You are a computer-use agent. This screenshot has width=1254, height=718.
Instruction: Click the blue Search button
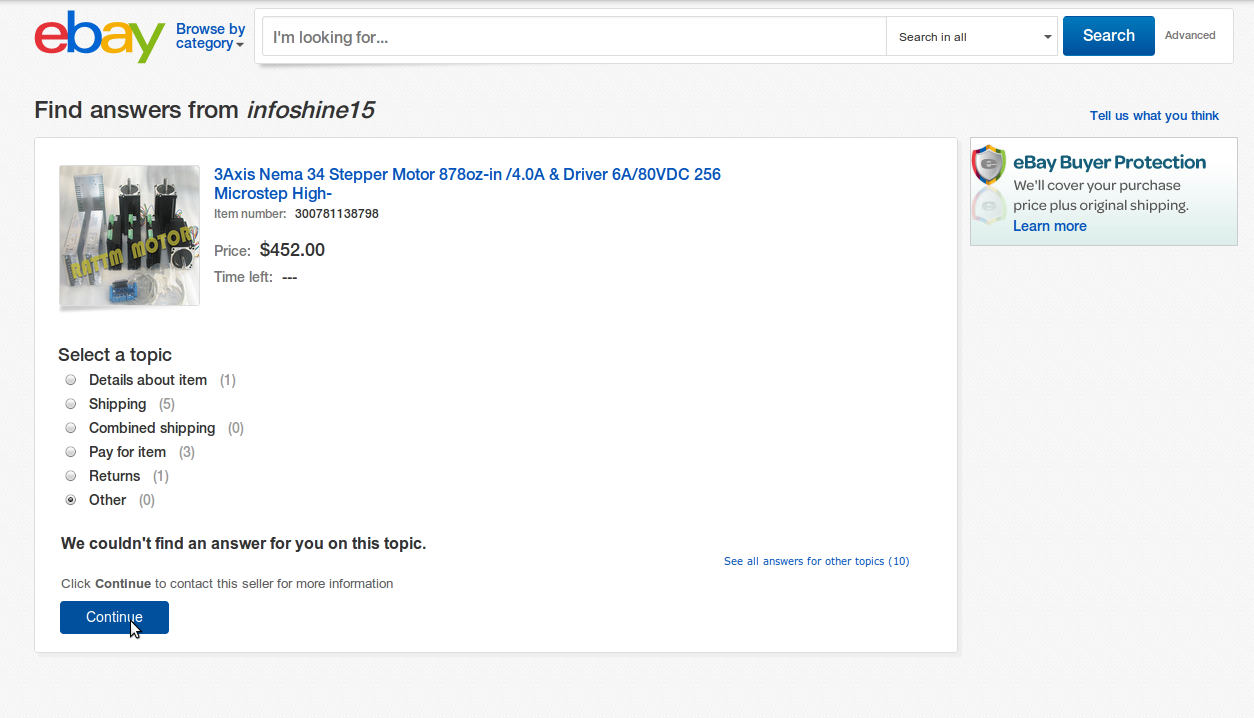tap(1108, 36)
